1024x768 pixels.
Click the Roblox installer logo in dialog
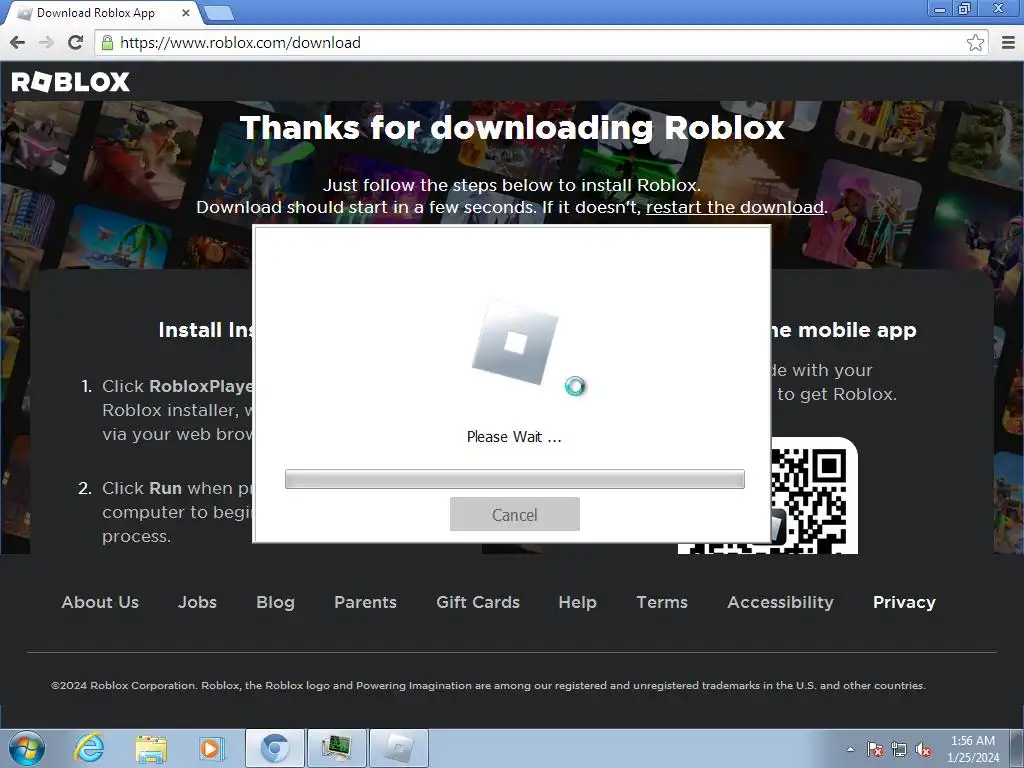click(x=515, y=342)
